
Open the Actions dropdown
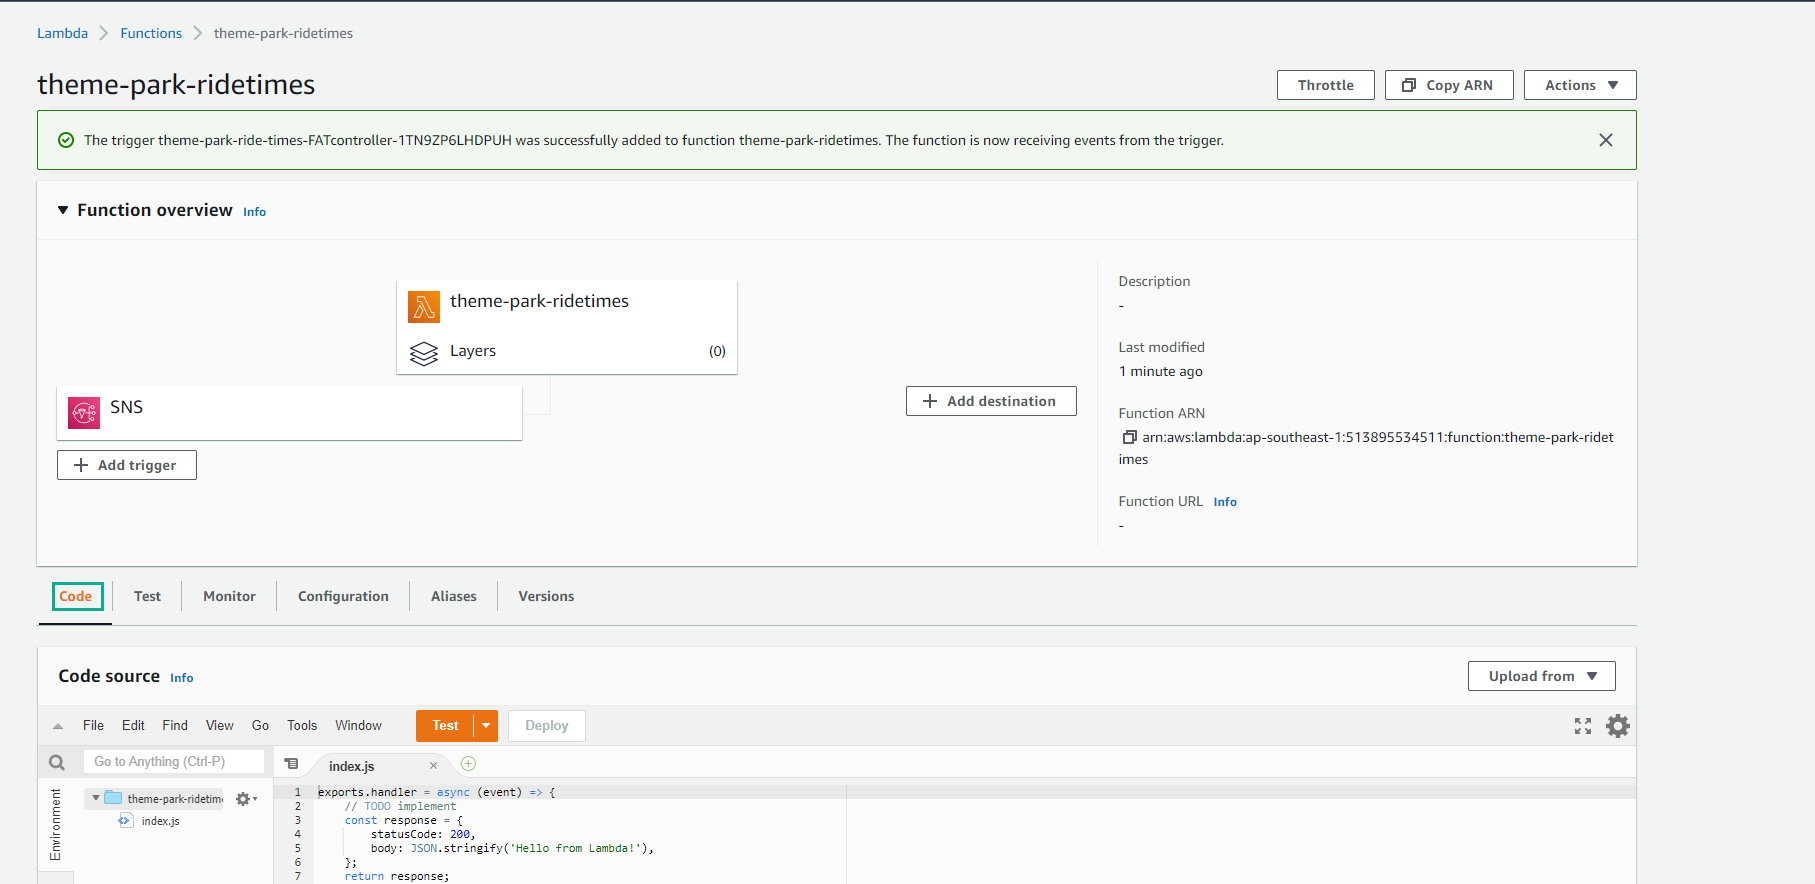point(1580,85)
